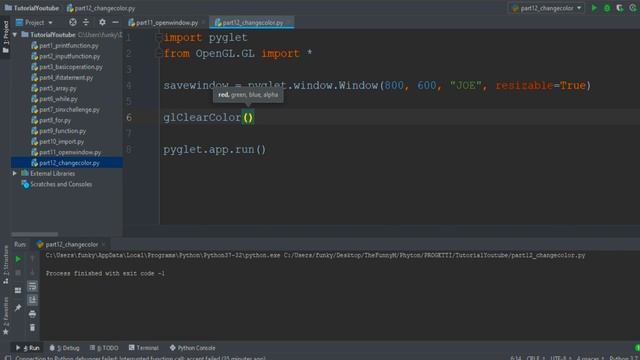Image resolution: width=640 pixels, height=360 pixels.
Task: Open the Debug tool window tab
Action: point(64,348)
